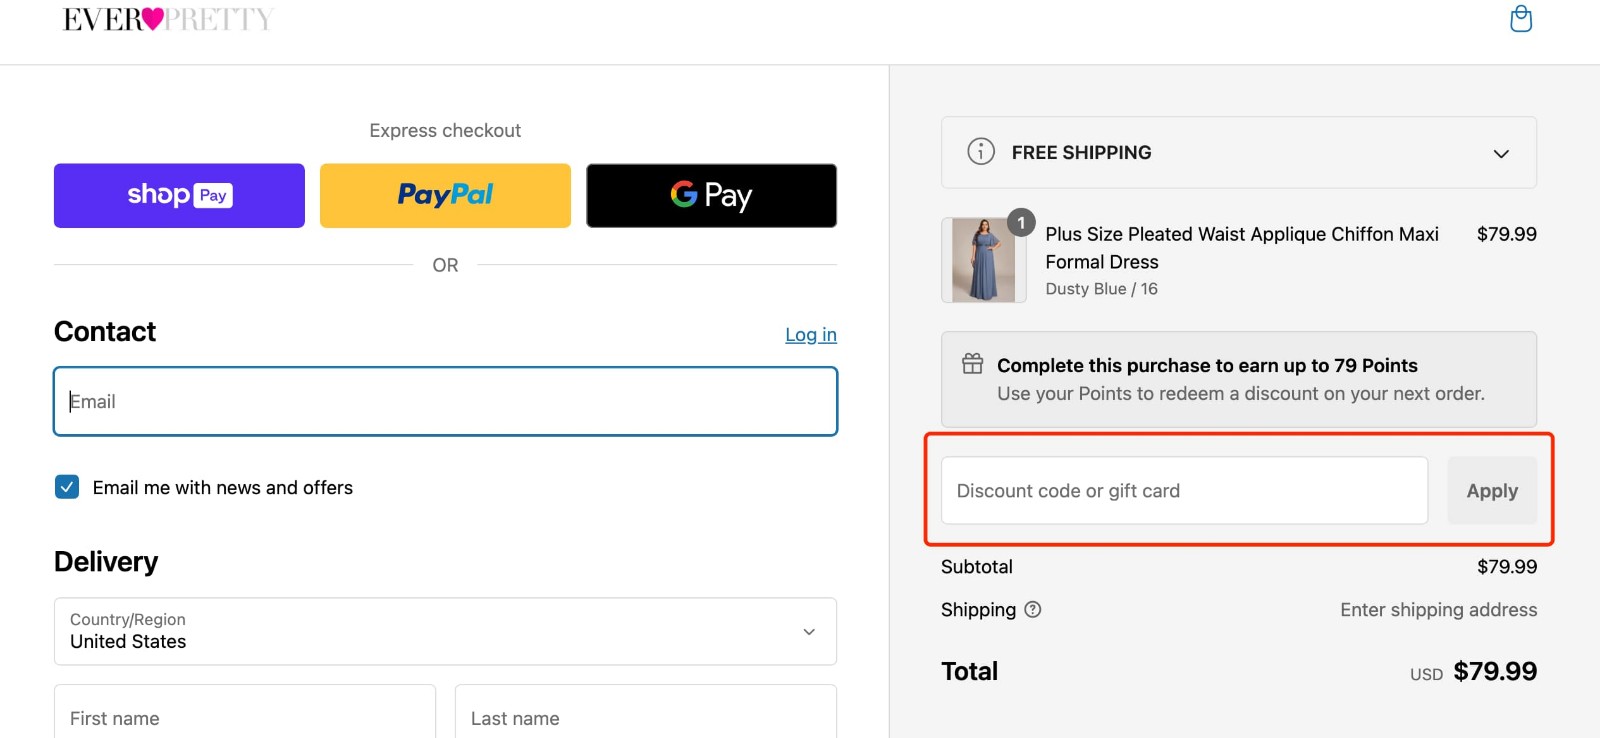Click the Dusty Blue dress thumbnail
1600x738 pixels.
tap(983, 260)
